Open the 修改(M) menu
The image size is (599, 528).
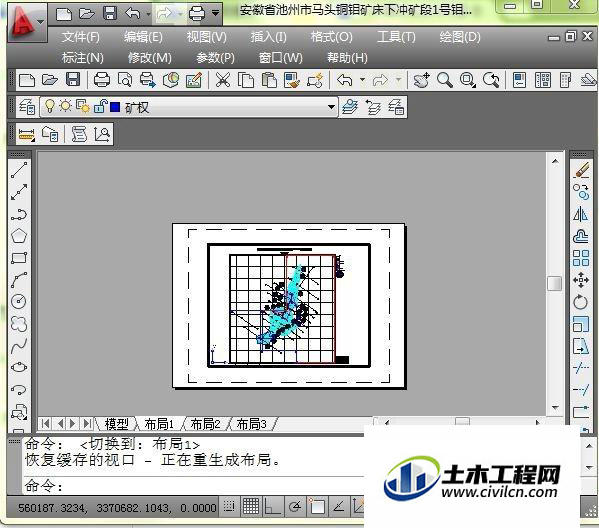[x=150, y=58]
